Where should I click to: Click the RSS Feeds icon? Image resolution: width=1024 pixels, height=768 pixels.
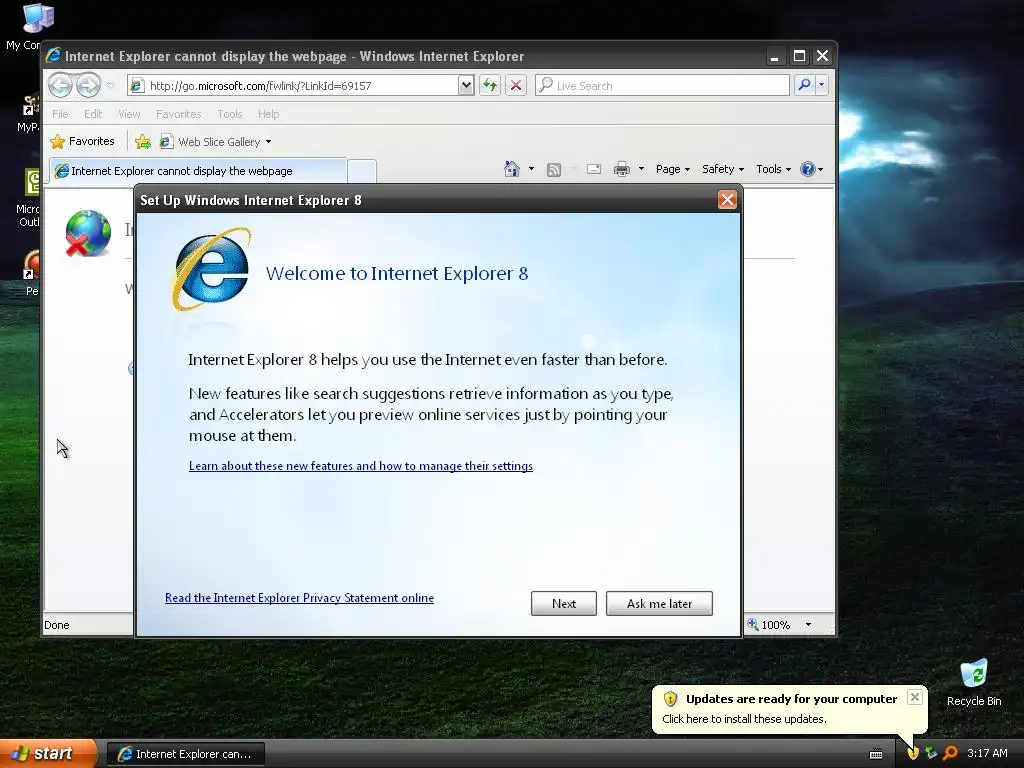[554, 170]
